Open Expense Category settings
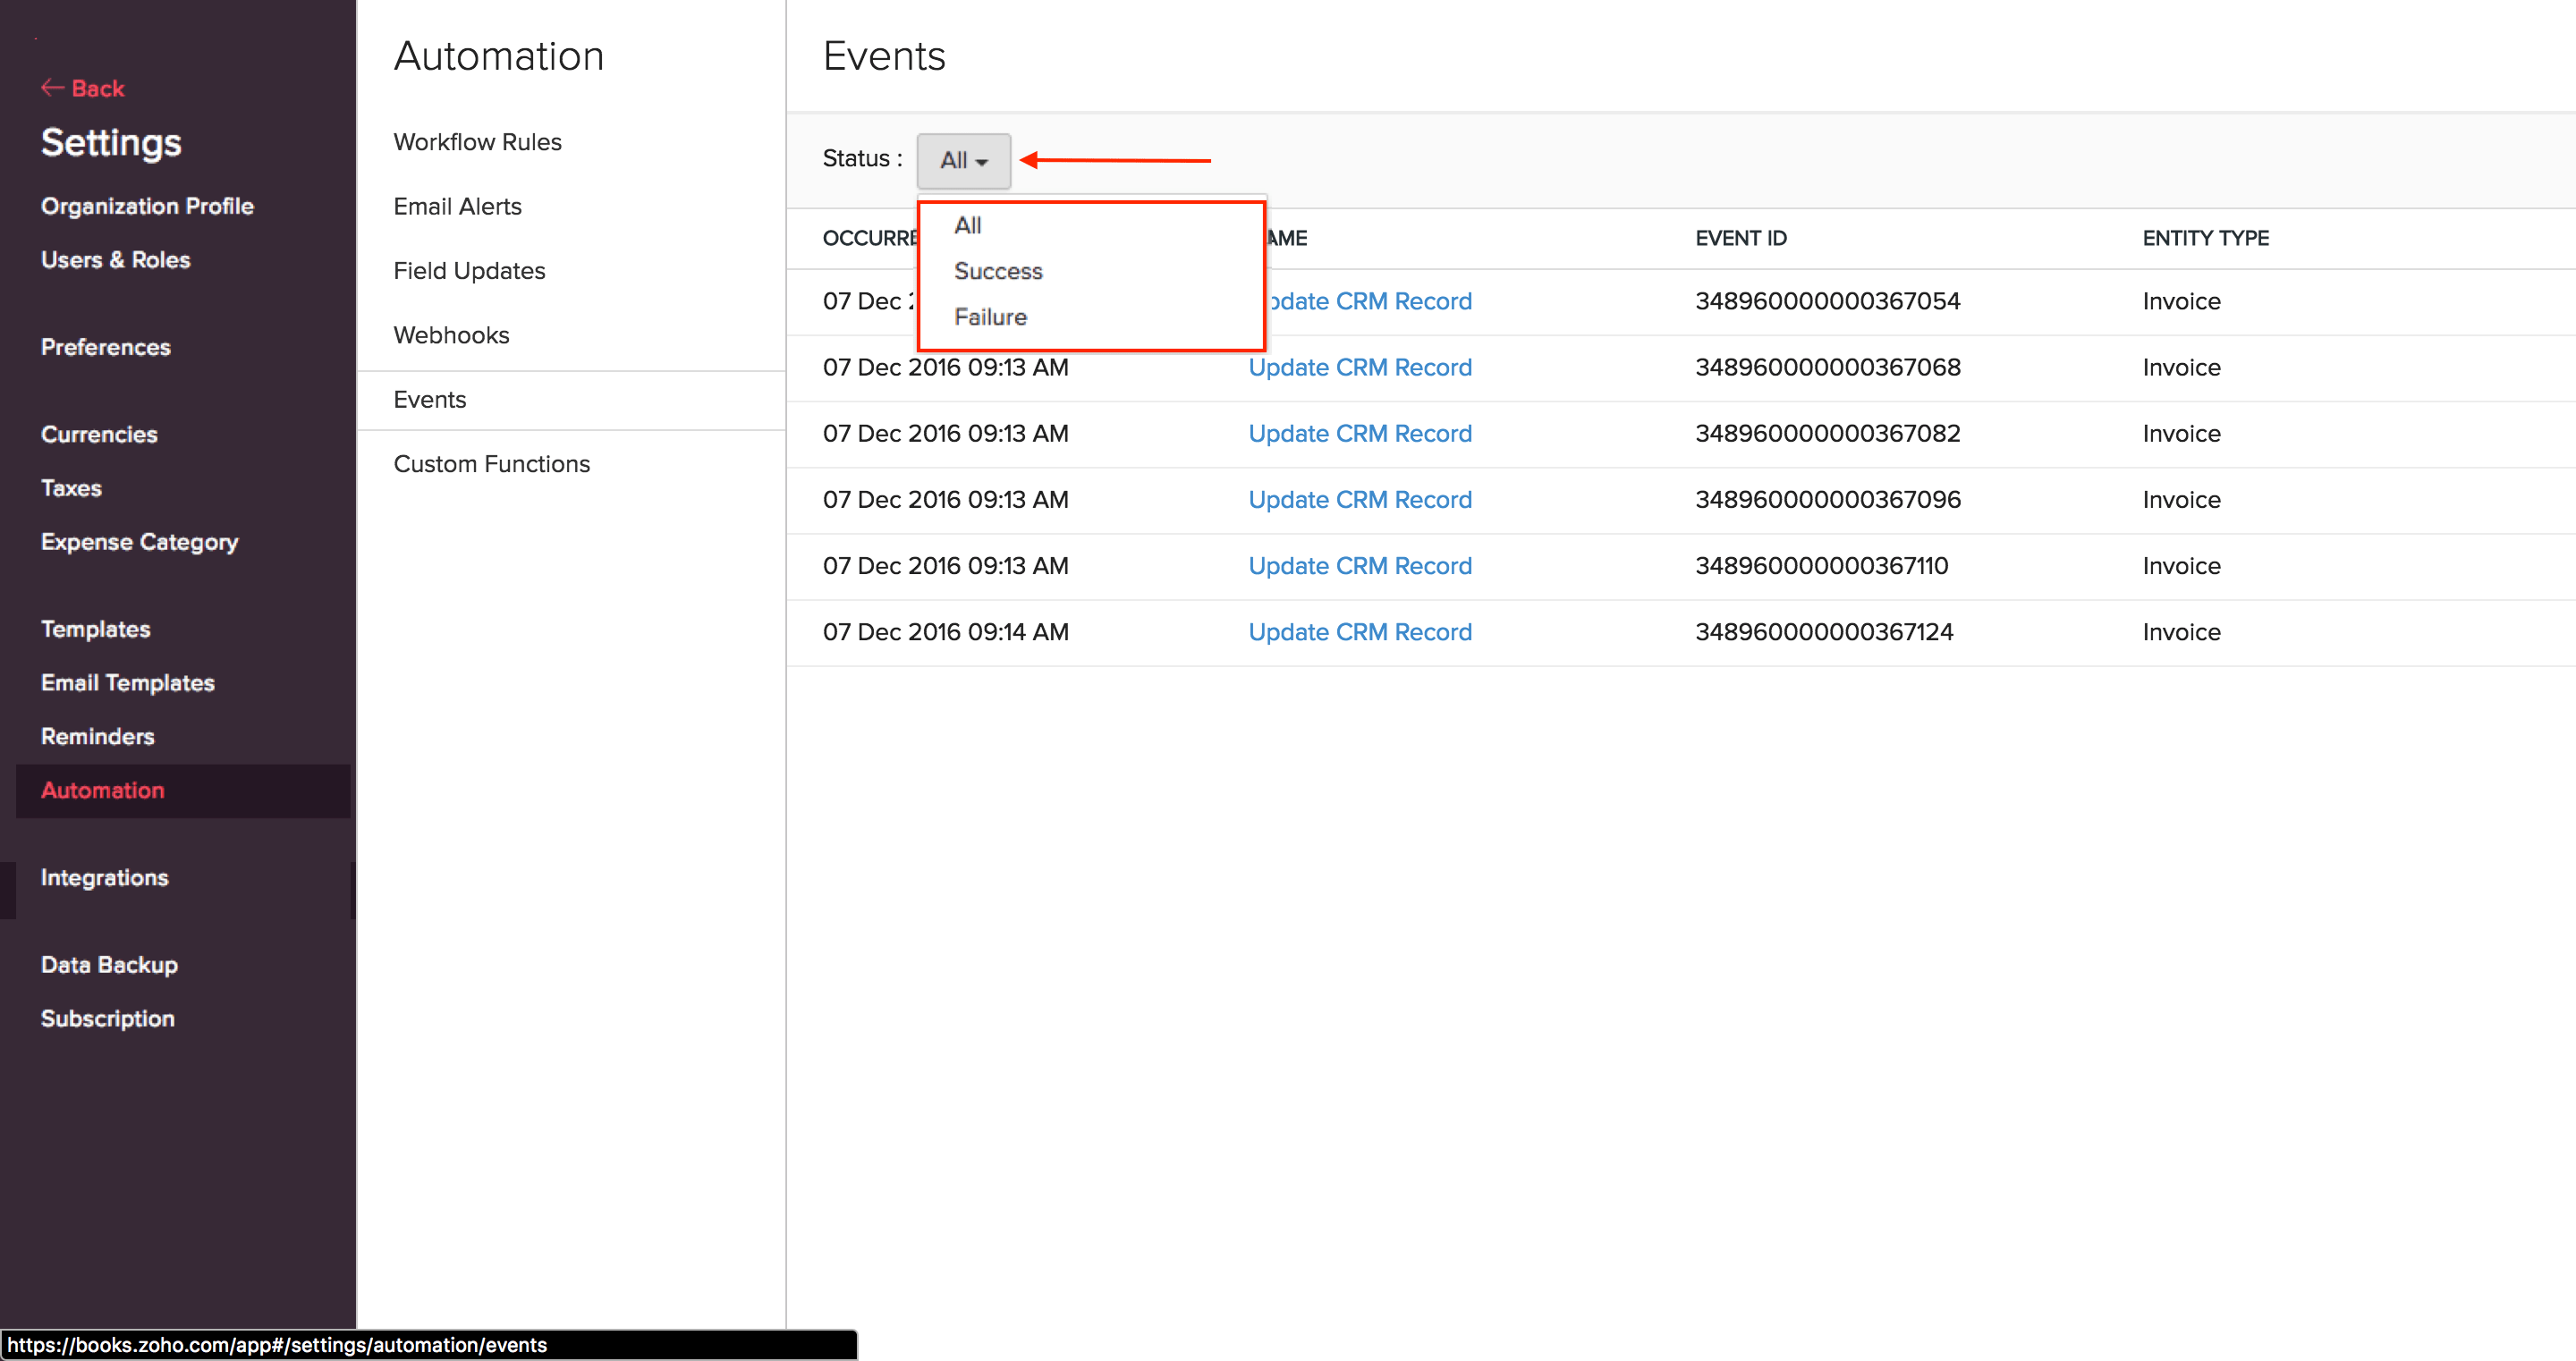Screen dimensions: 2576x1361 pos(139,542)
